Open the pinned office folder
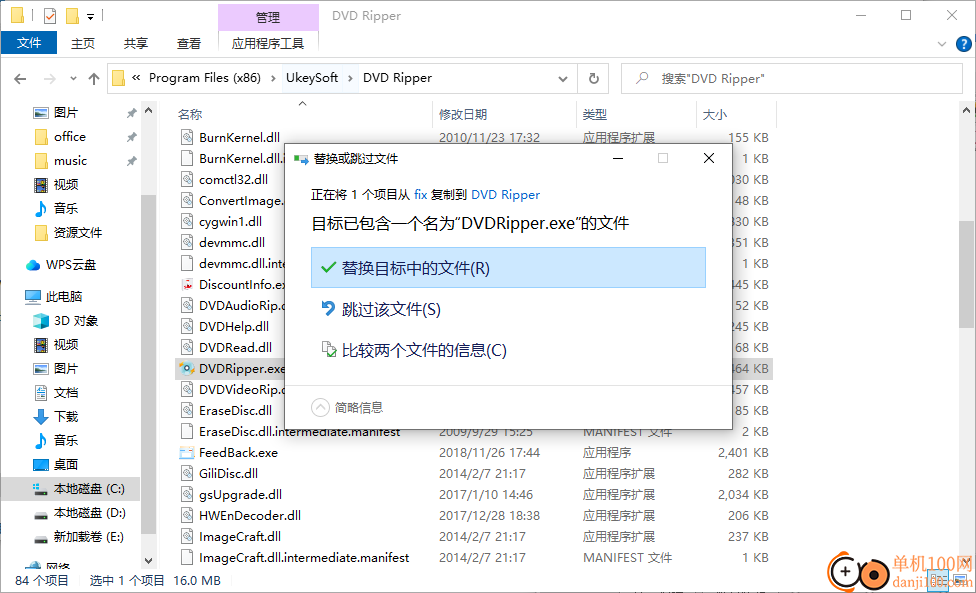This screenshot has width=976, height=593. coord(70,136)
